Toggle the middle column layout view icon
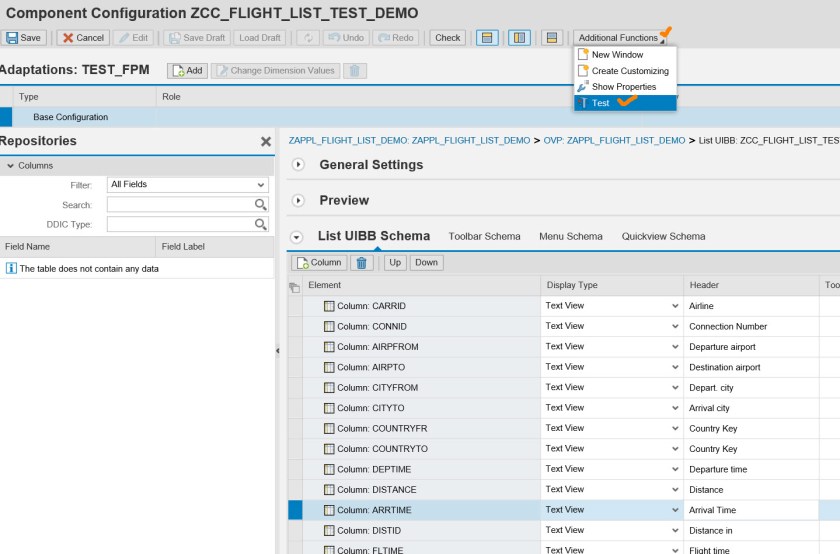840x554 pixels. point(519,38)
